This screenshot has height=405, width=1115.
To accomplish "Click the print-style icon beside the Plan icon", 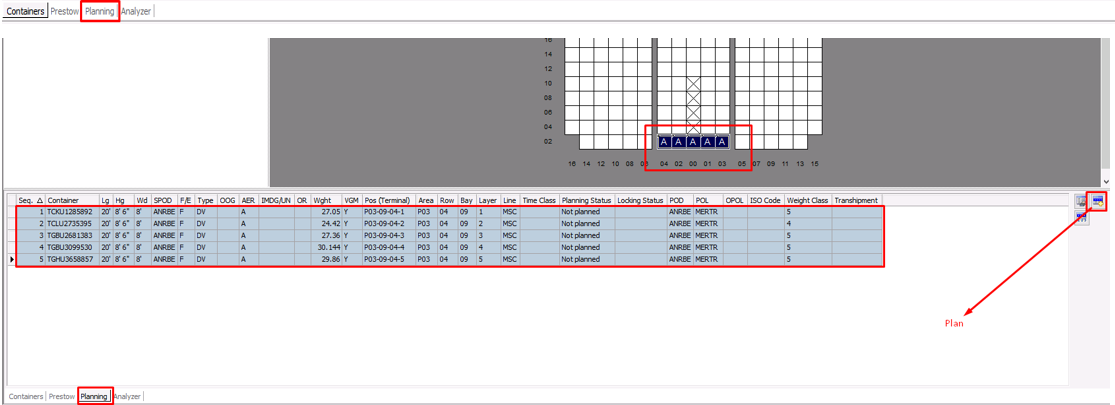I will [1082, 202].
